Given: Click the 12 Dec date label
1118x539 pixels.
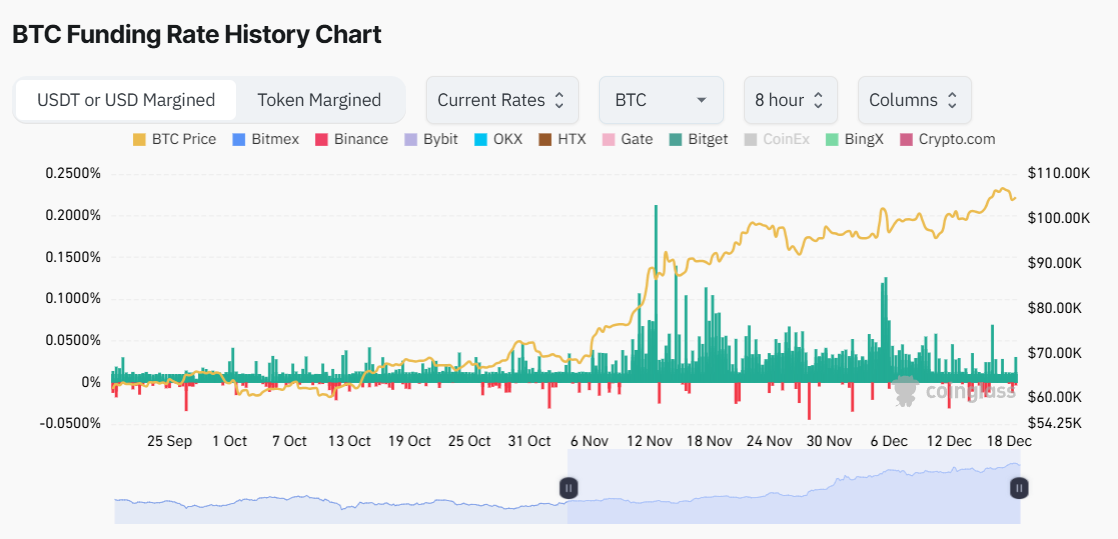Looking at the screenshot, I should (949, 441).
